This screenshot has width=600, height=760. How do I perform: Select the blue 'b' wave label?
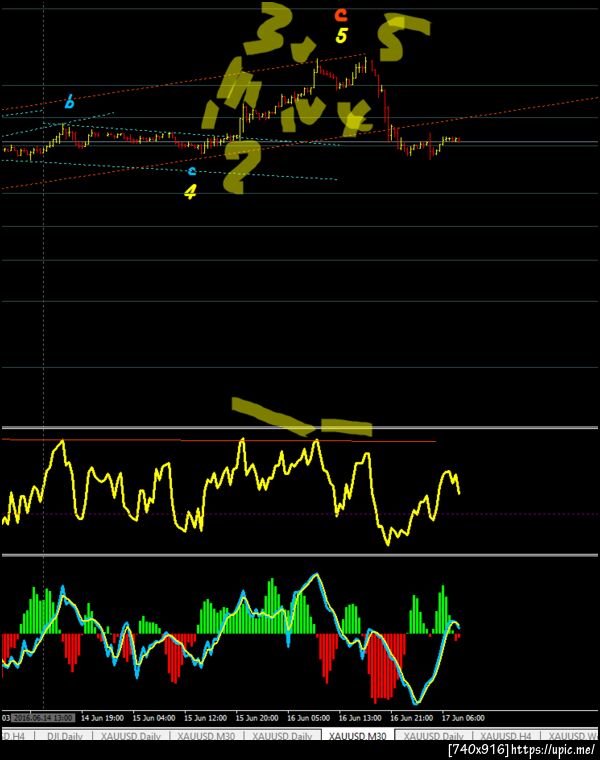pyautogui.click(x=70, y=102)
